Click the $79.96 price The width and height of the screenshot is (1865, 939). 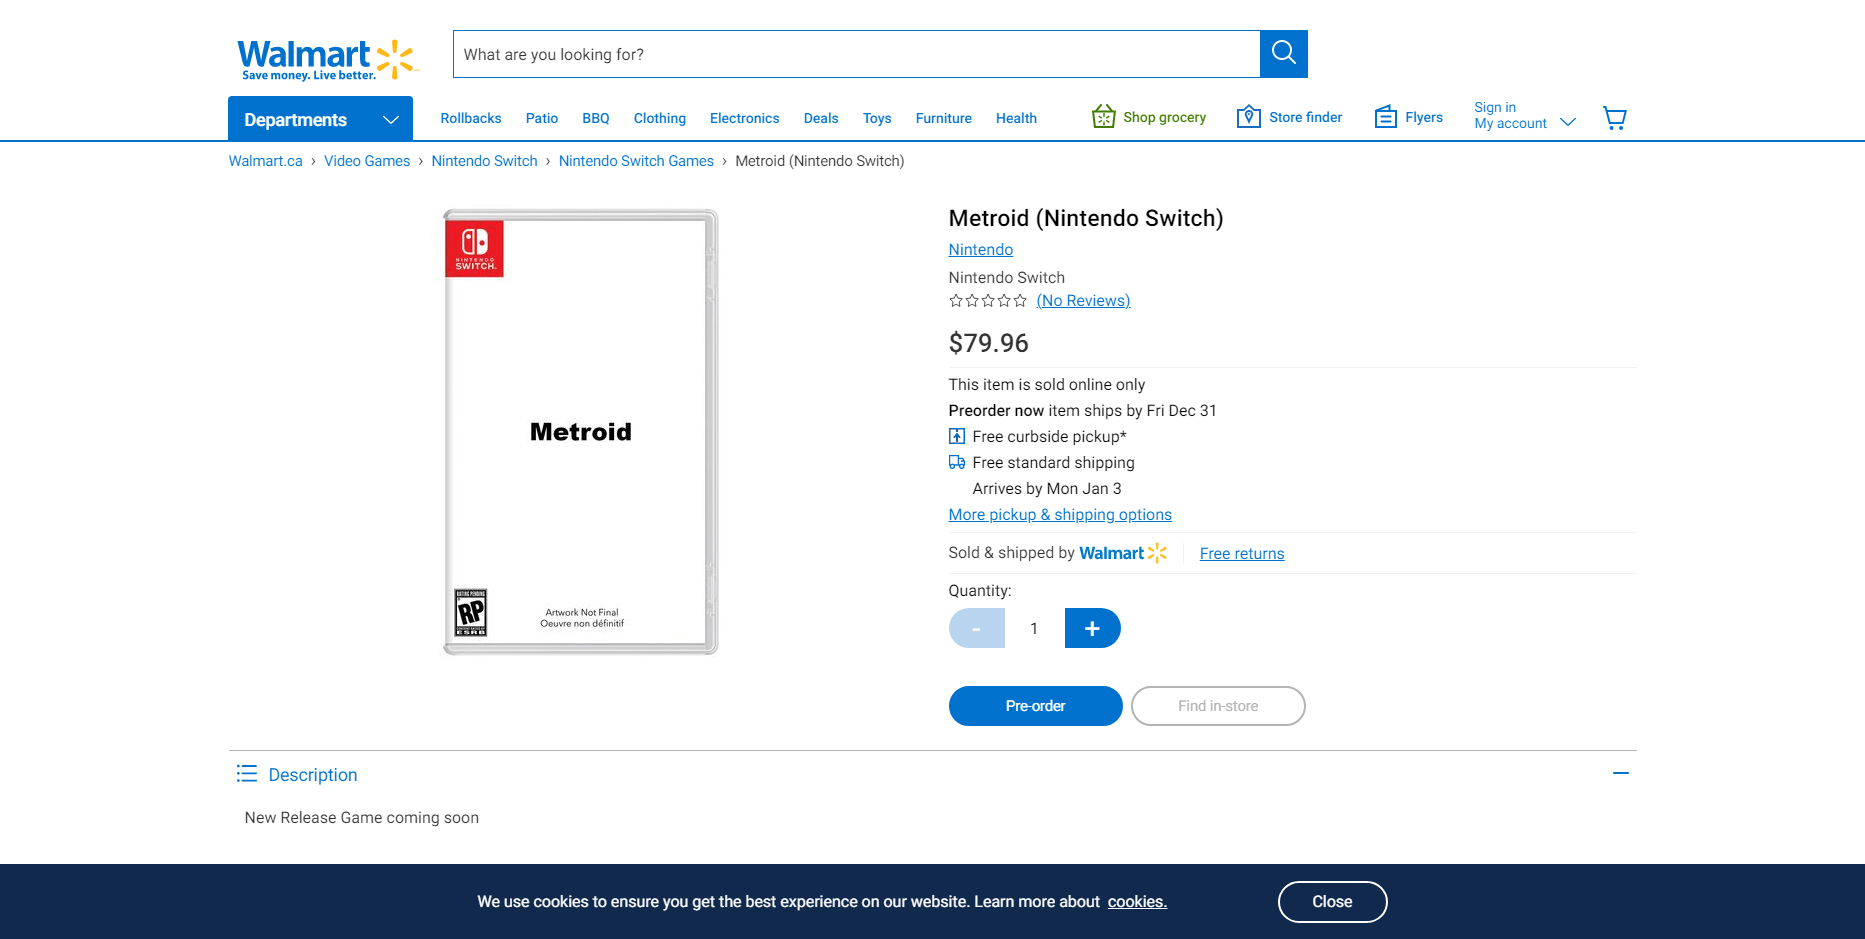pos(989,343)
